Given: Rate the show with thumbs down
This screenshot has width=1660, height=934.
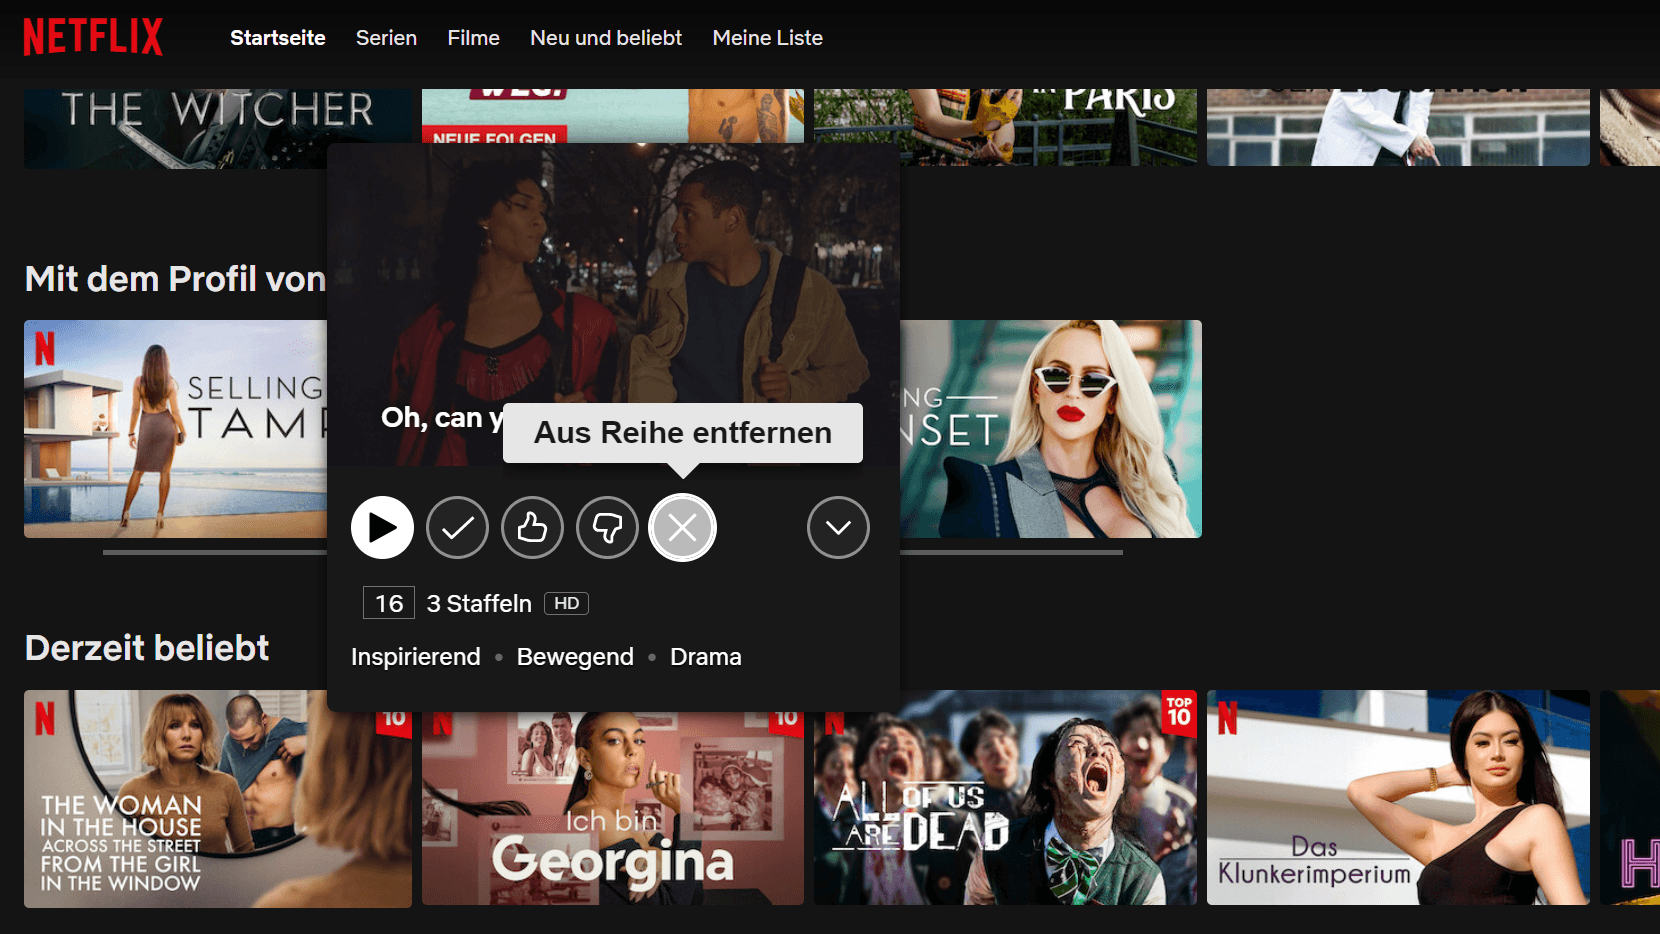Looking at the screenshot, I should [607, 527].
